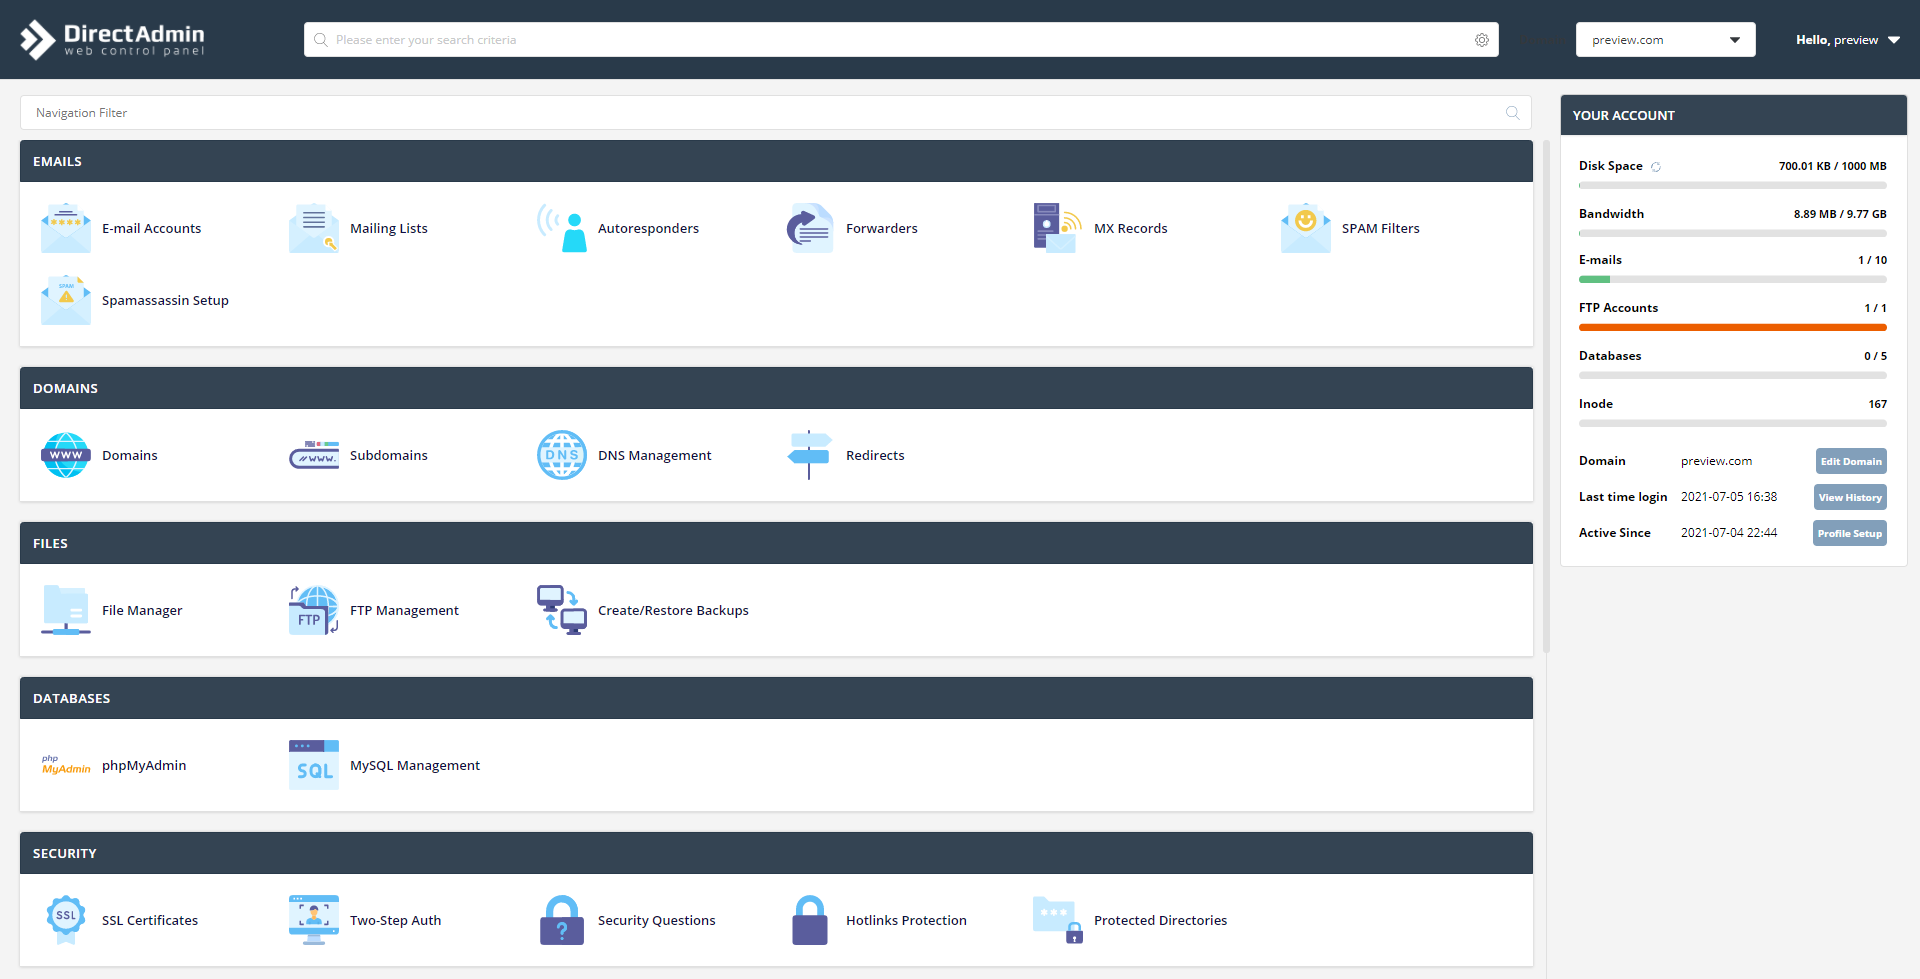Click the DNS Management globe icon

pyautogui.click(x=562, y=455)
